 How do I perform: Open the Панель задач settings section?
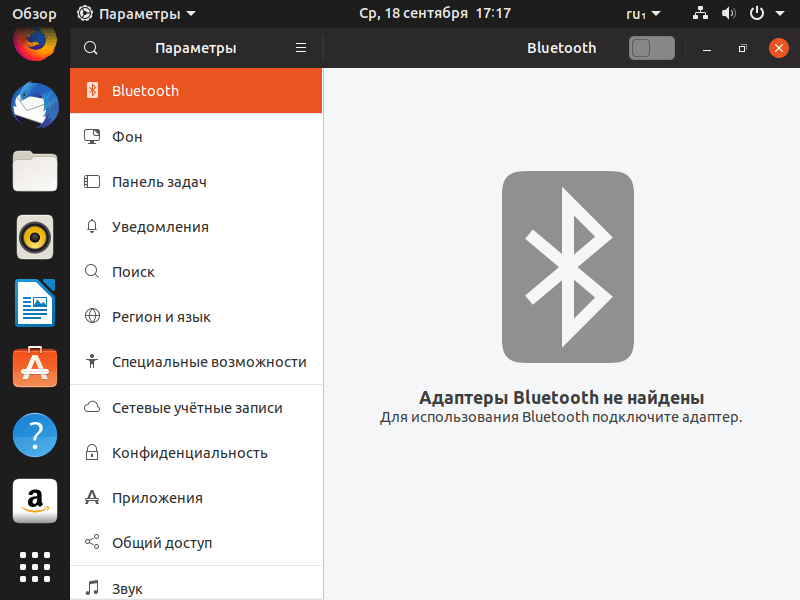tap(196, 182)
